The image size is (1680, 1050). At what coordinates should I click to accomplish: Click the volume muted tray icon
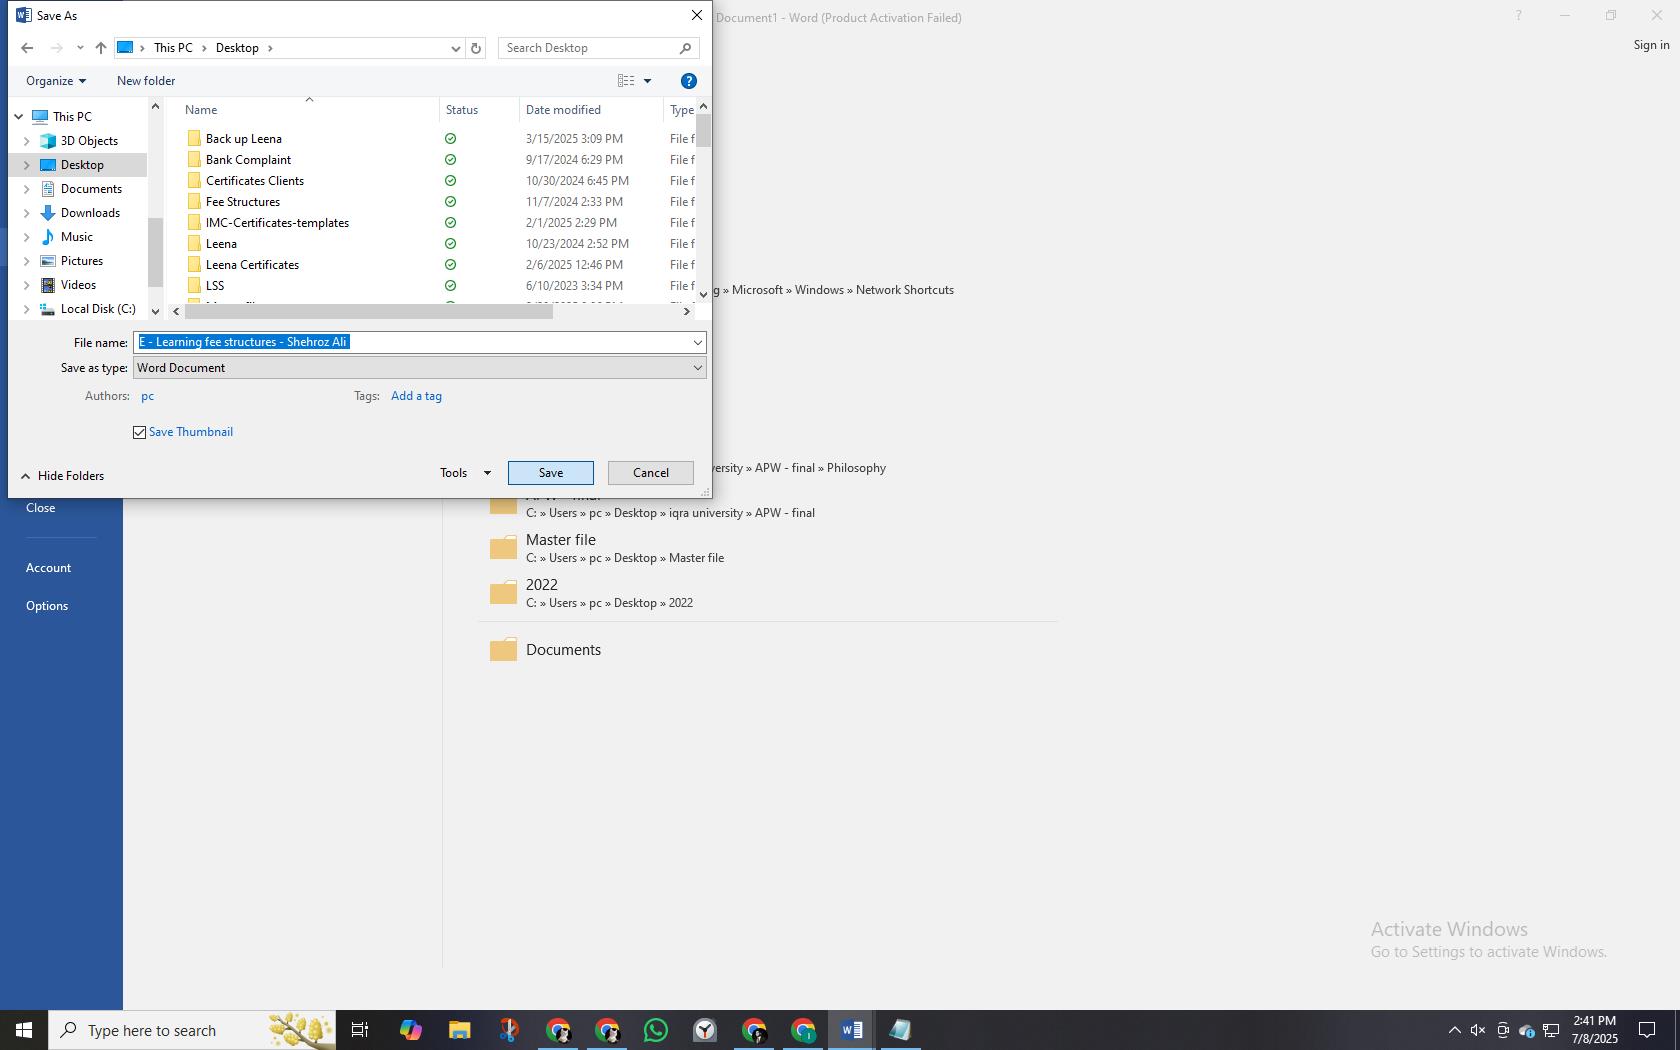[1477, 1030]
